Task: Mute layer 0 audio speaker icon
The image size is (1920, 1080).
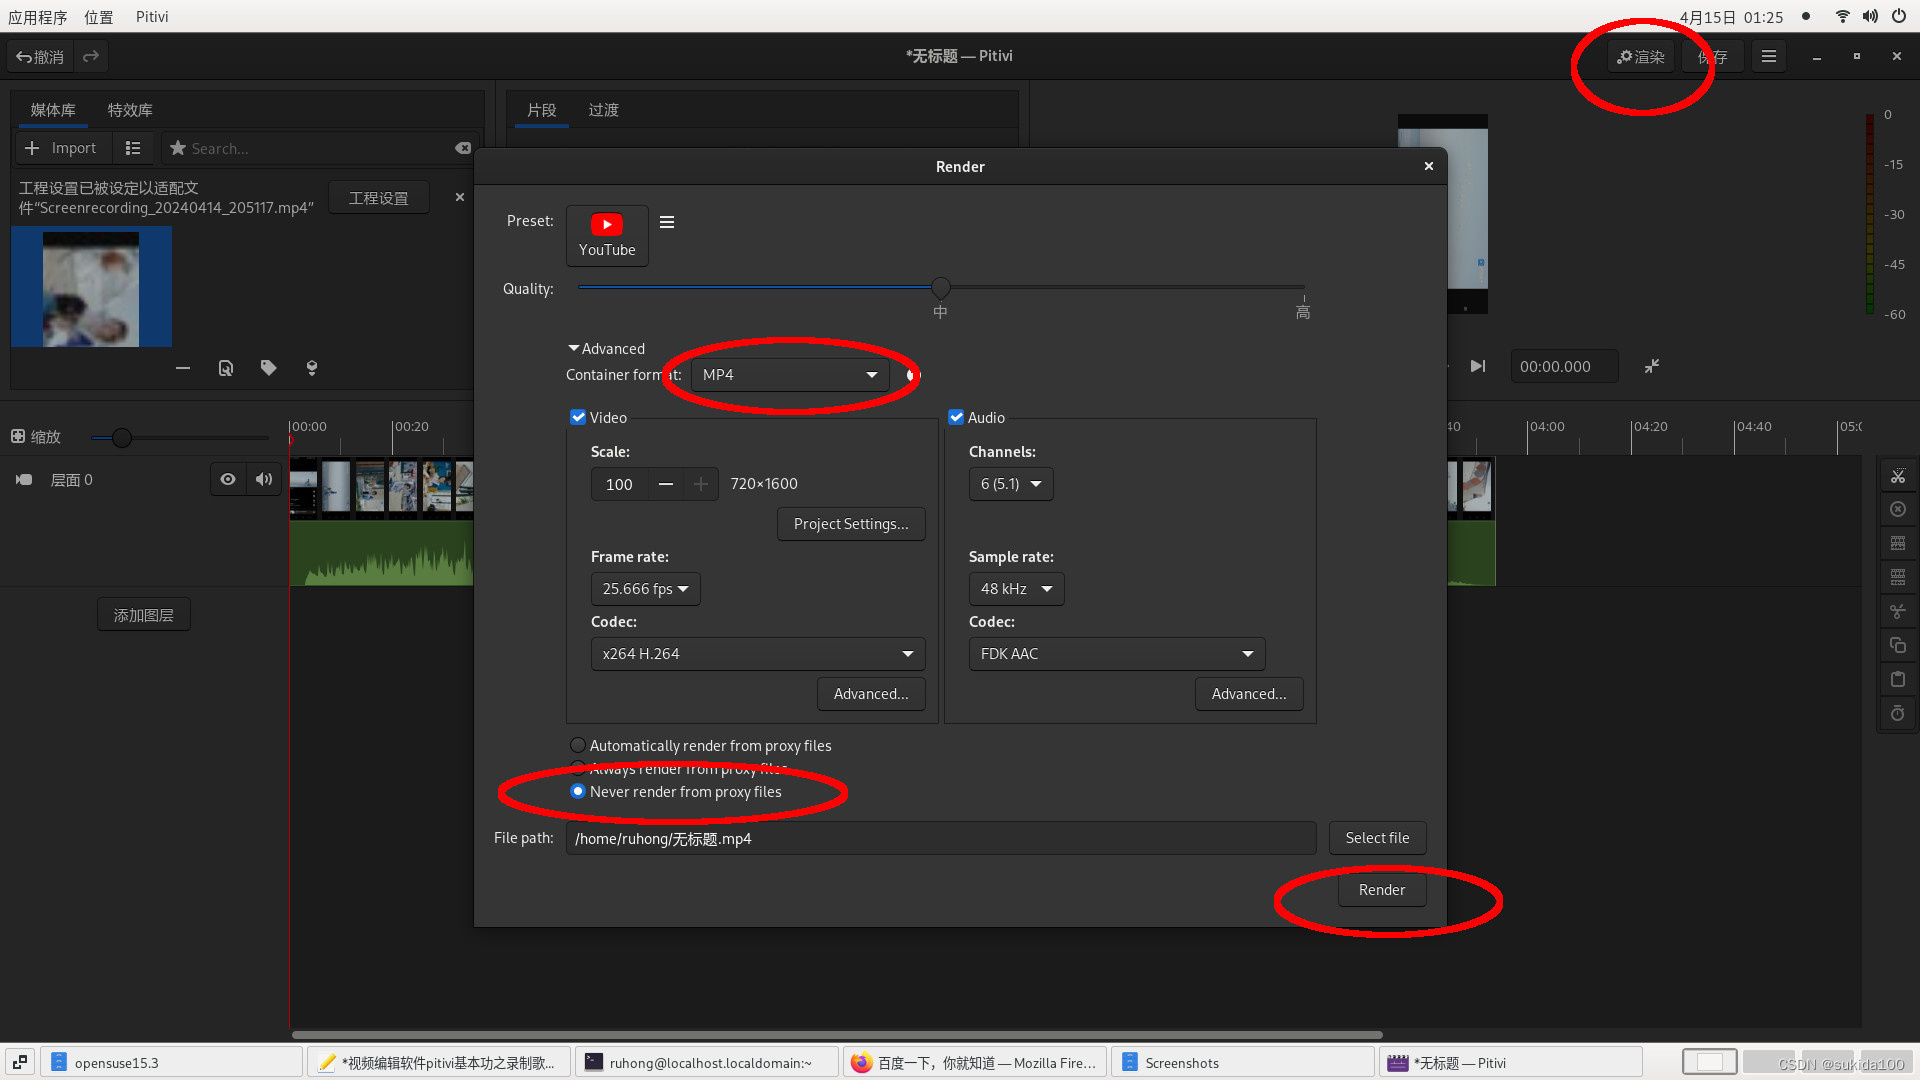Action: click(264, 480)
